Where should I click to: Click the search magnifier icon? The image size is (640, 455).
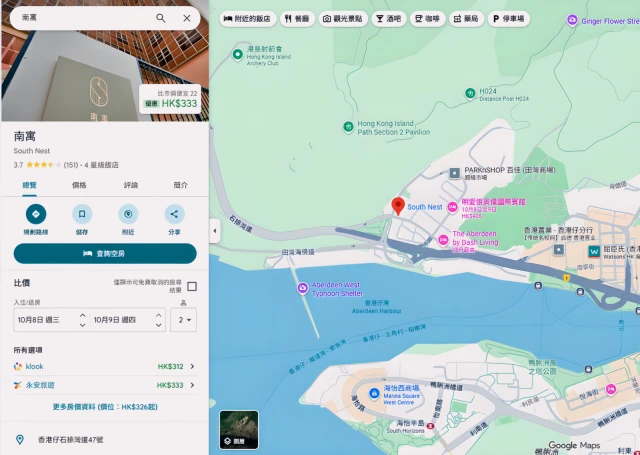[161, 18]
